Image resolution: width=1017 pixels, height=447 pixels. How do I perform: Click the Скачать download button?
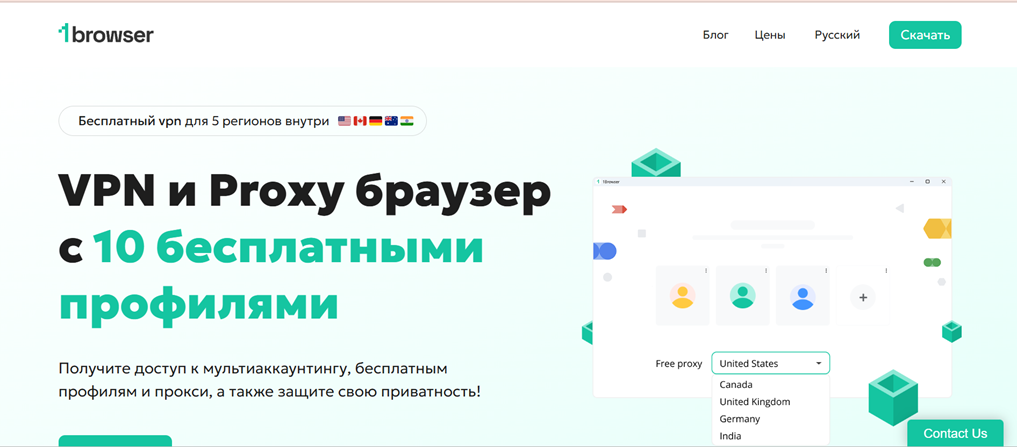click(925, 35)
